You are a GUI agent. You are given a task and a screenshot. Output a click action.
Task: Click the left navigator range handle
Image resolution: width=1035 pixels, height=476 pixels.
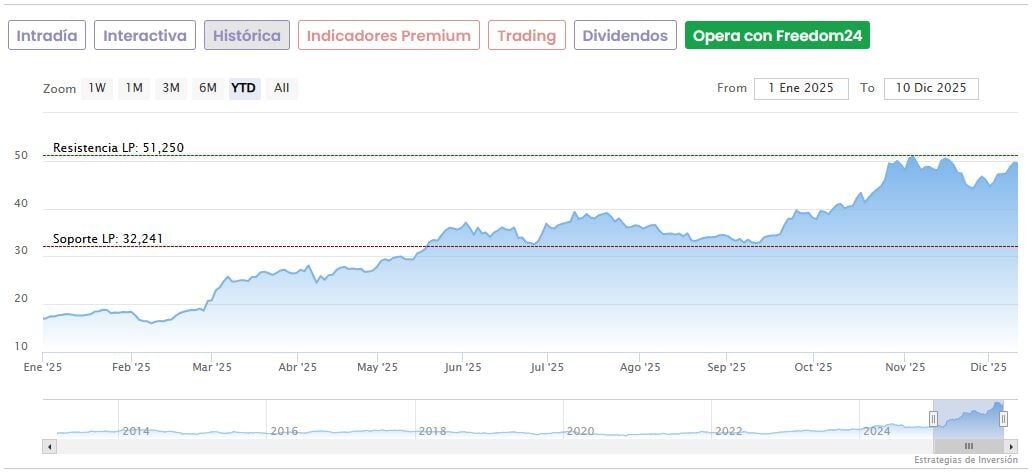pos(934,419)
